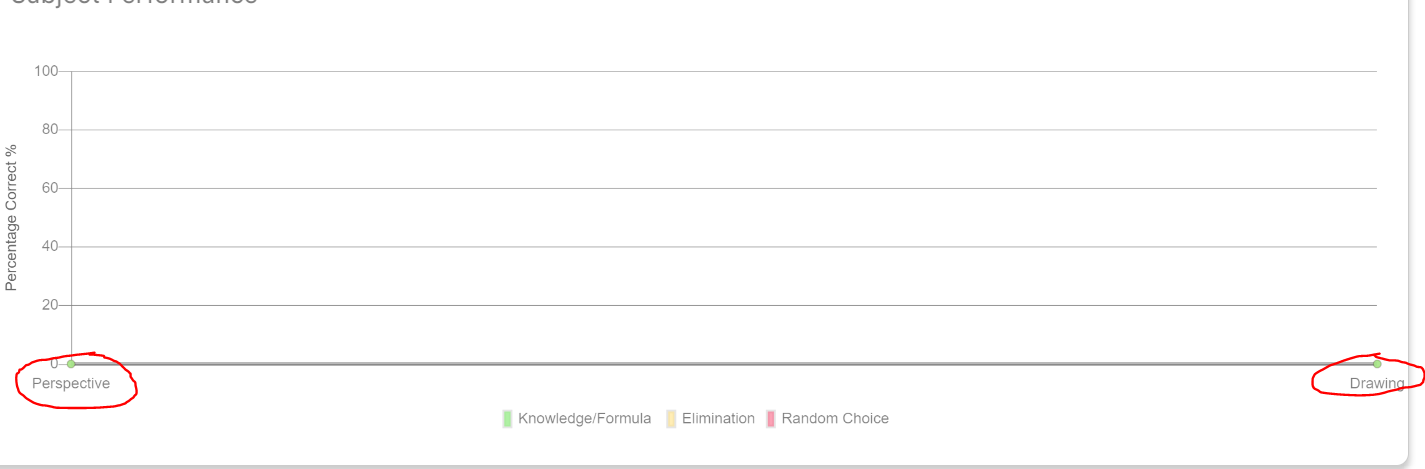Select the green data point above Drawing
1425x469 pixels.
[1377, 364]
